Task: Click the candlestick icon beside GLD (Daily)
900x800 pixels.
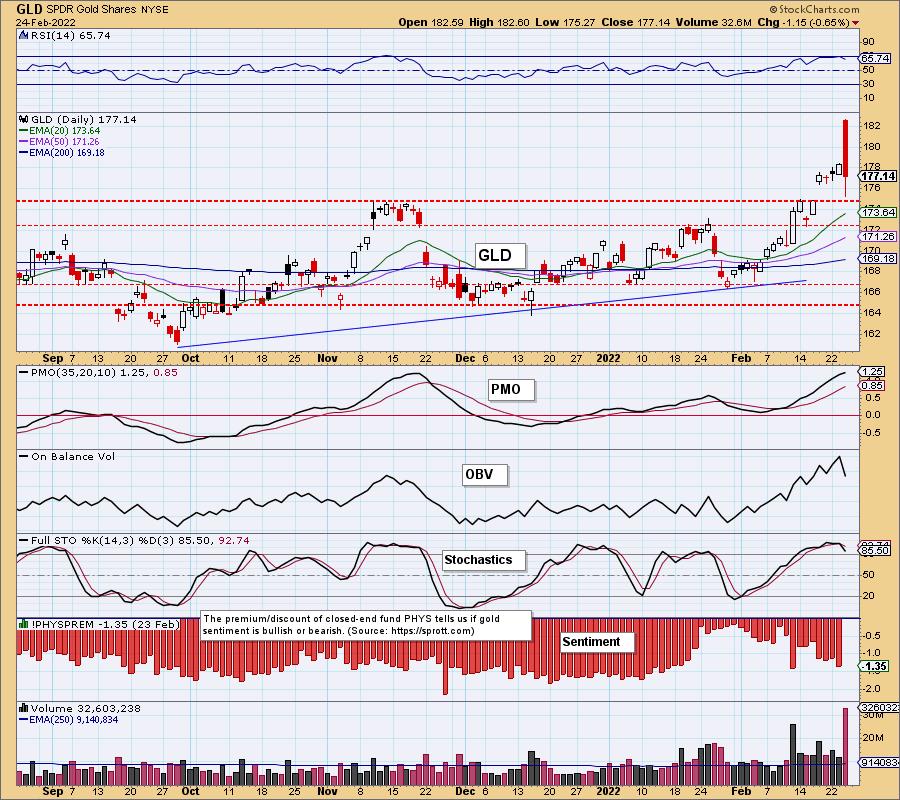Action: click(x=24, y=119)
